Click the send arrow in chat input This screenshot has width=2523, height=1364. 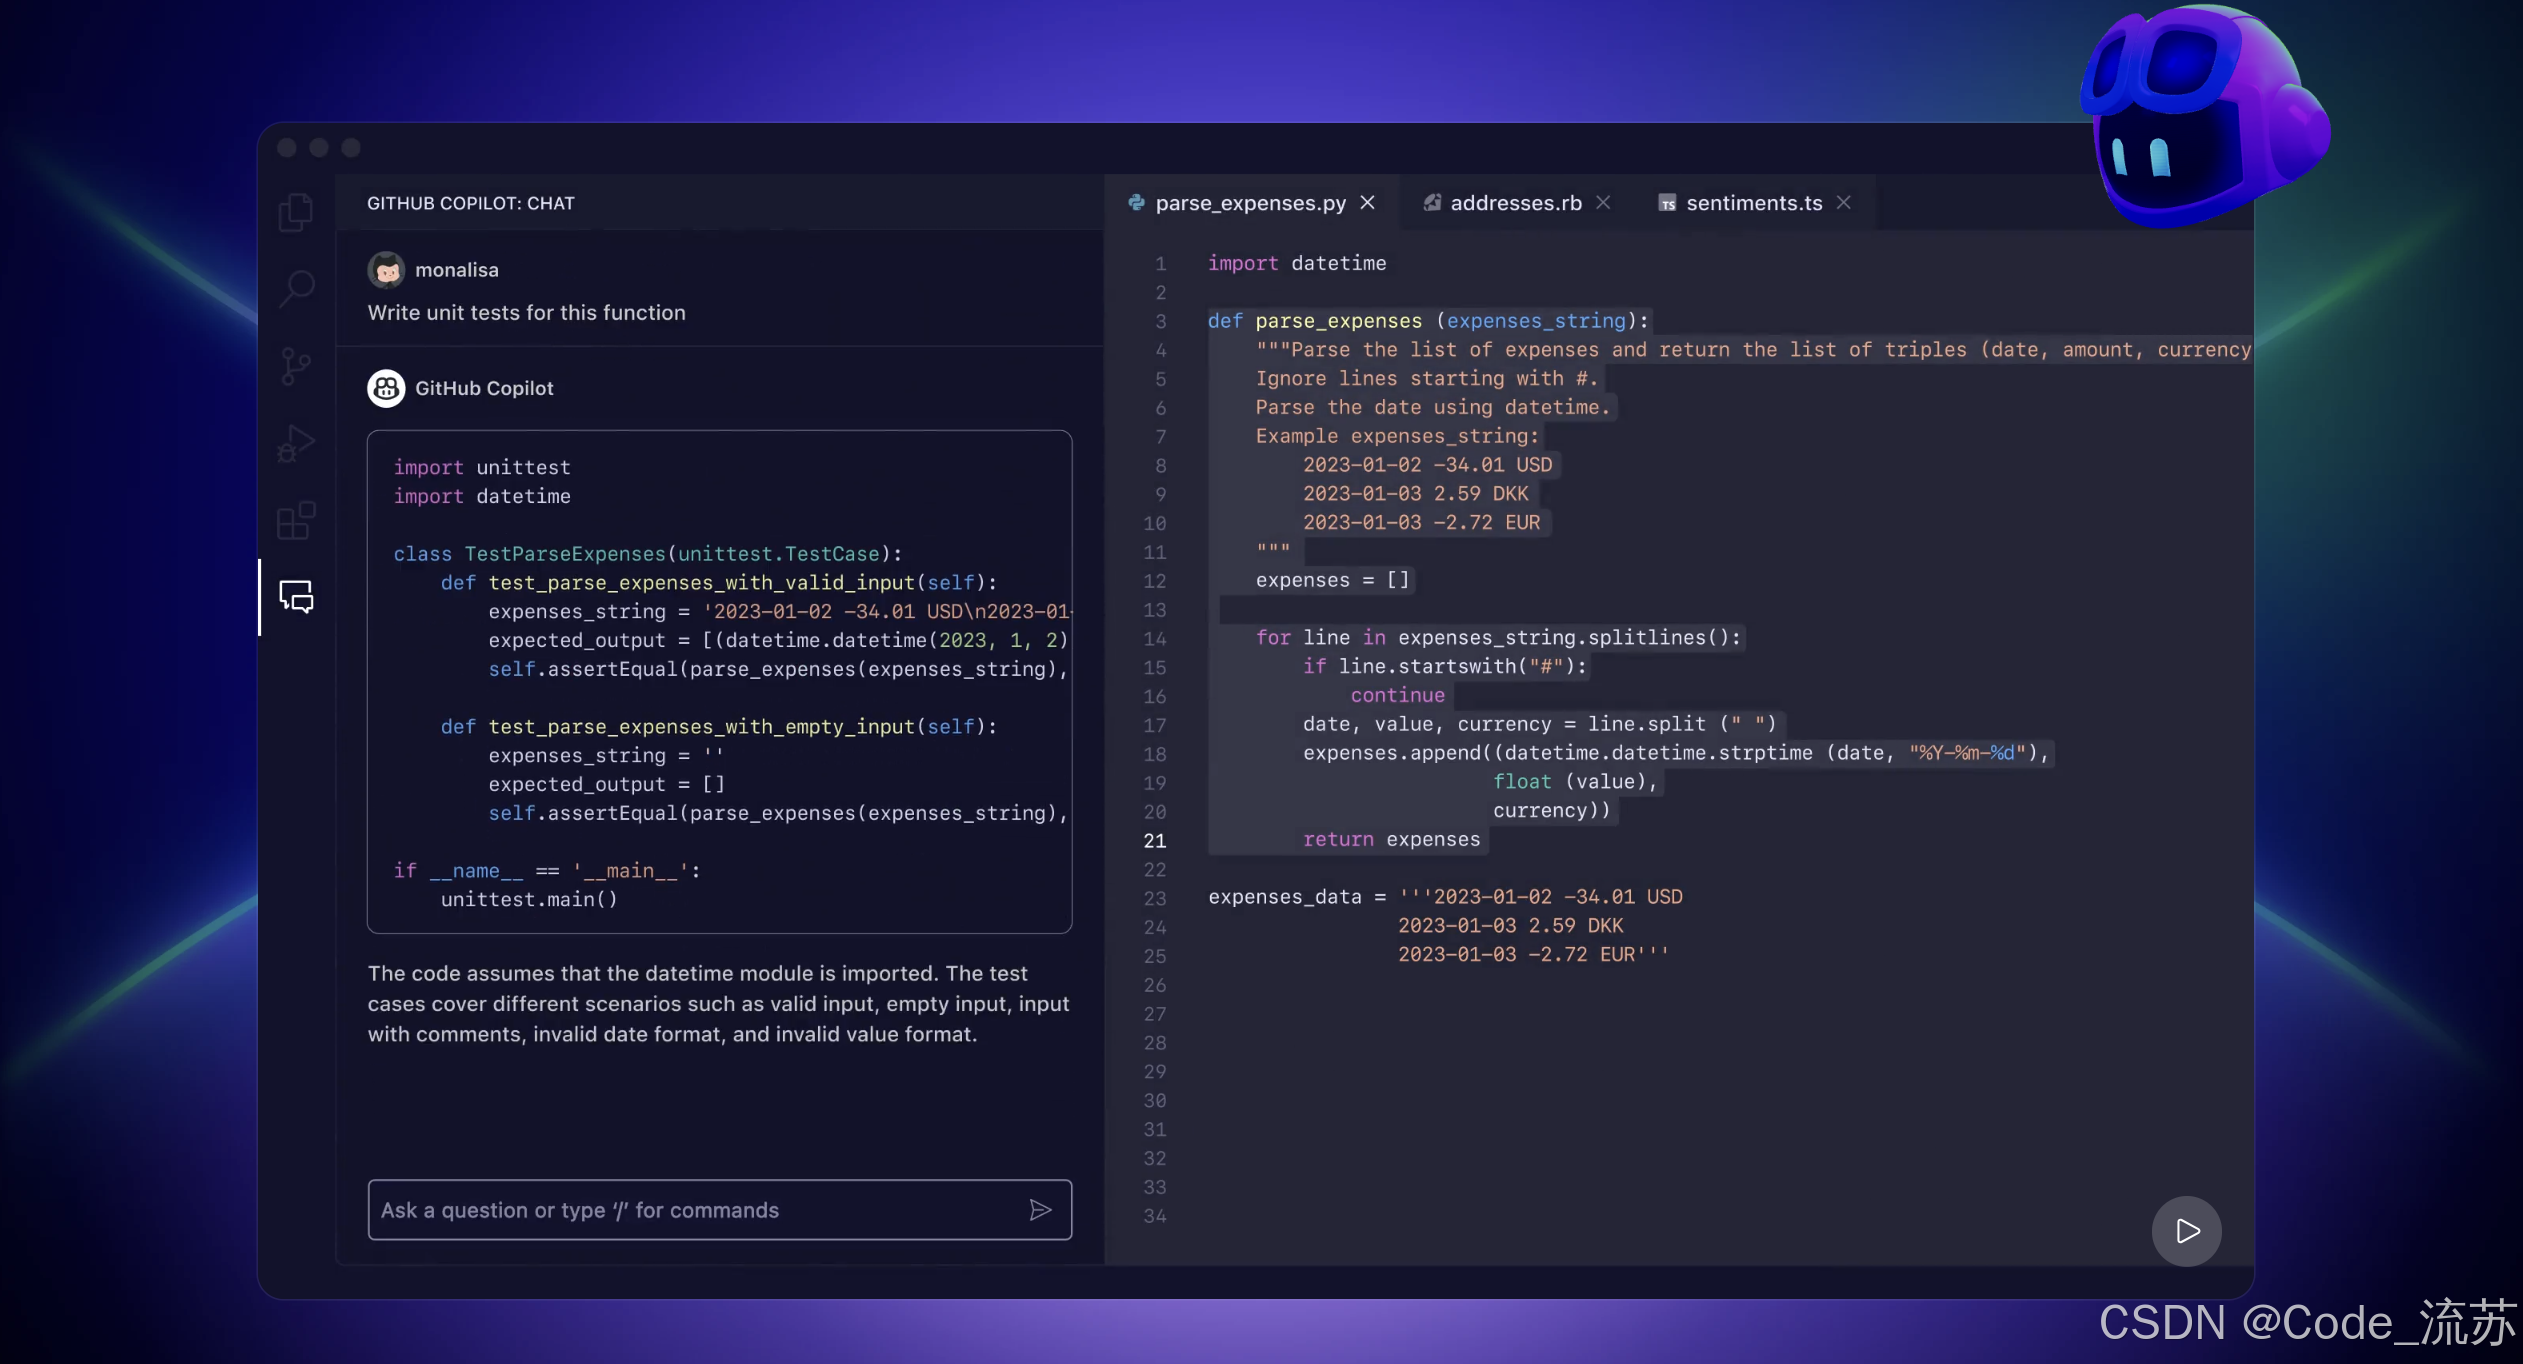pyautogui.click(x=1040, y=1210)
